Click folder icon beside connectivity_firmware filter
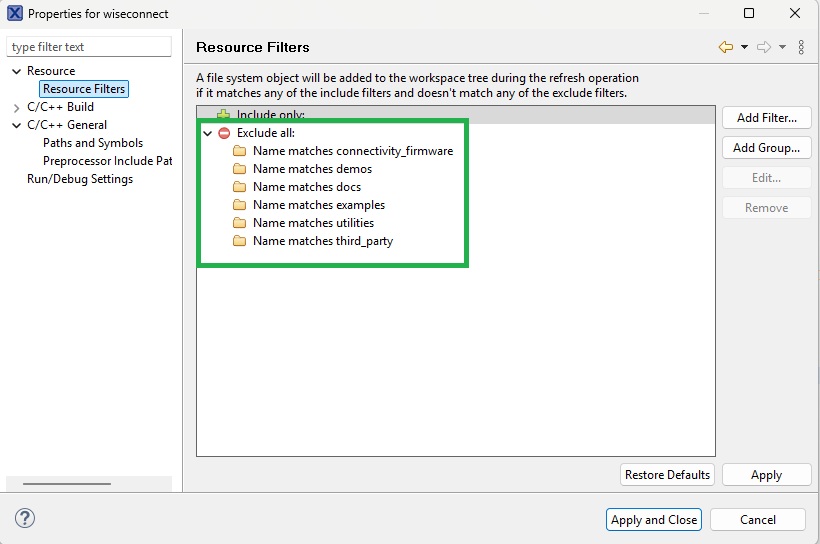The width and height of the screenshot is (820, 544). click(240, 151)
